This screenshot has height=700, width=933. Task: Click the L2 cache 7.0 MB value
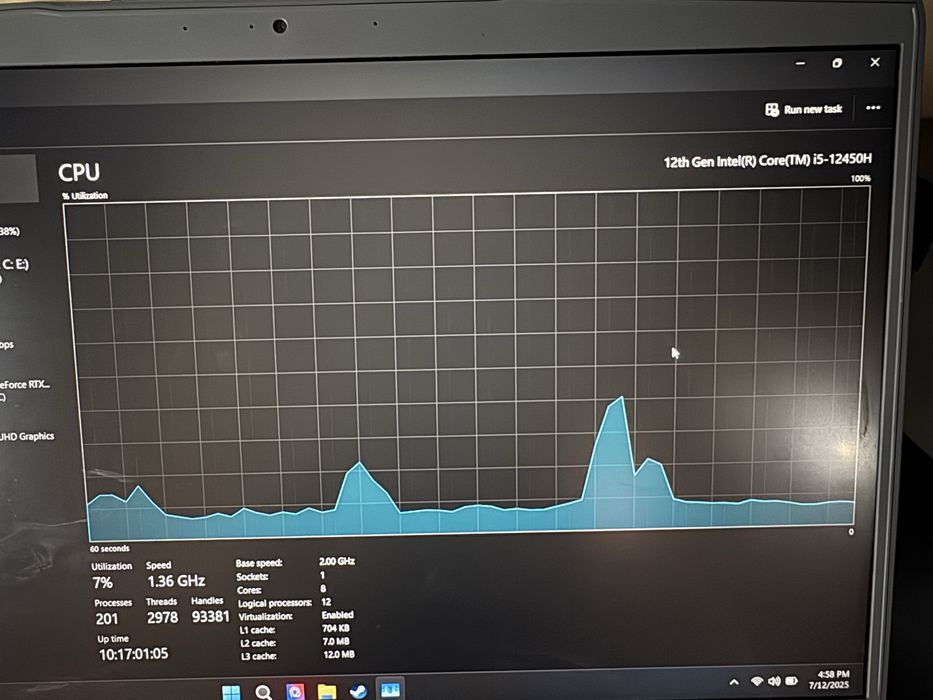[x=336, y=641]
